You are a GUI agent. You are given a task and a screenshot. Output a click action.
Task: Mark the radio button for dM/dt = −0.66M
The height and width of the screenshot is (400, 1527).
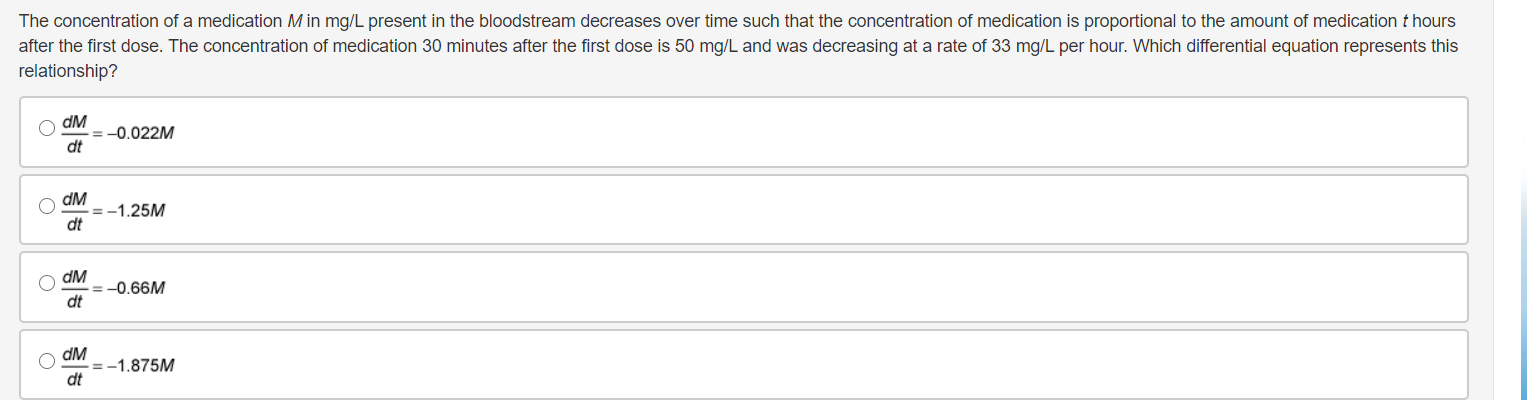pos(47,283)
